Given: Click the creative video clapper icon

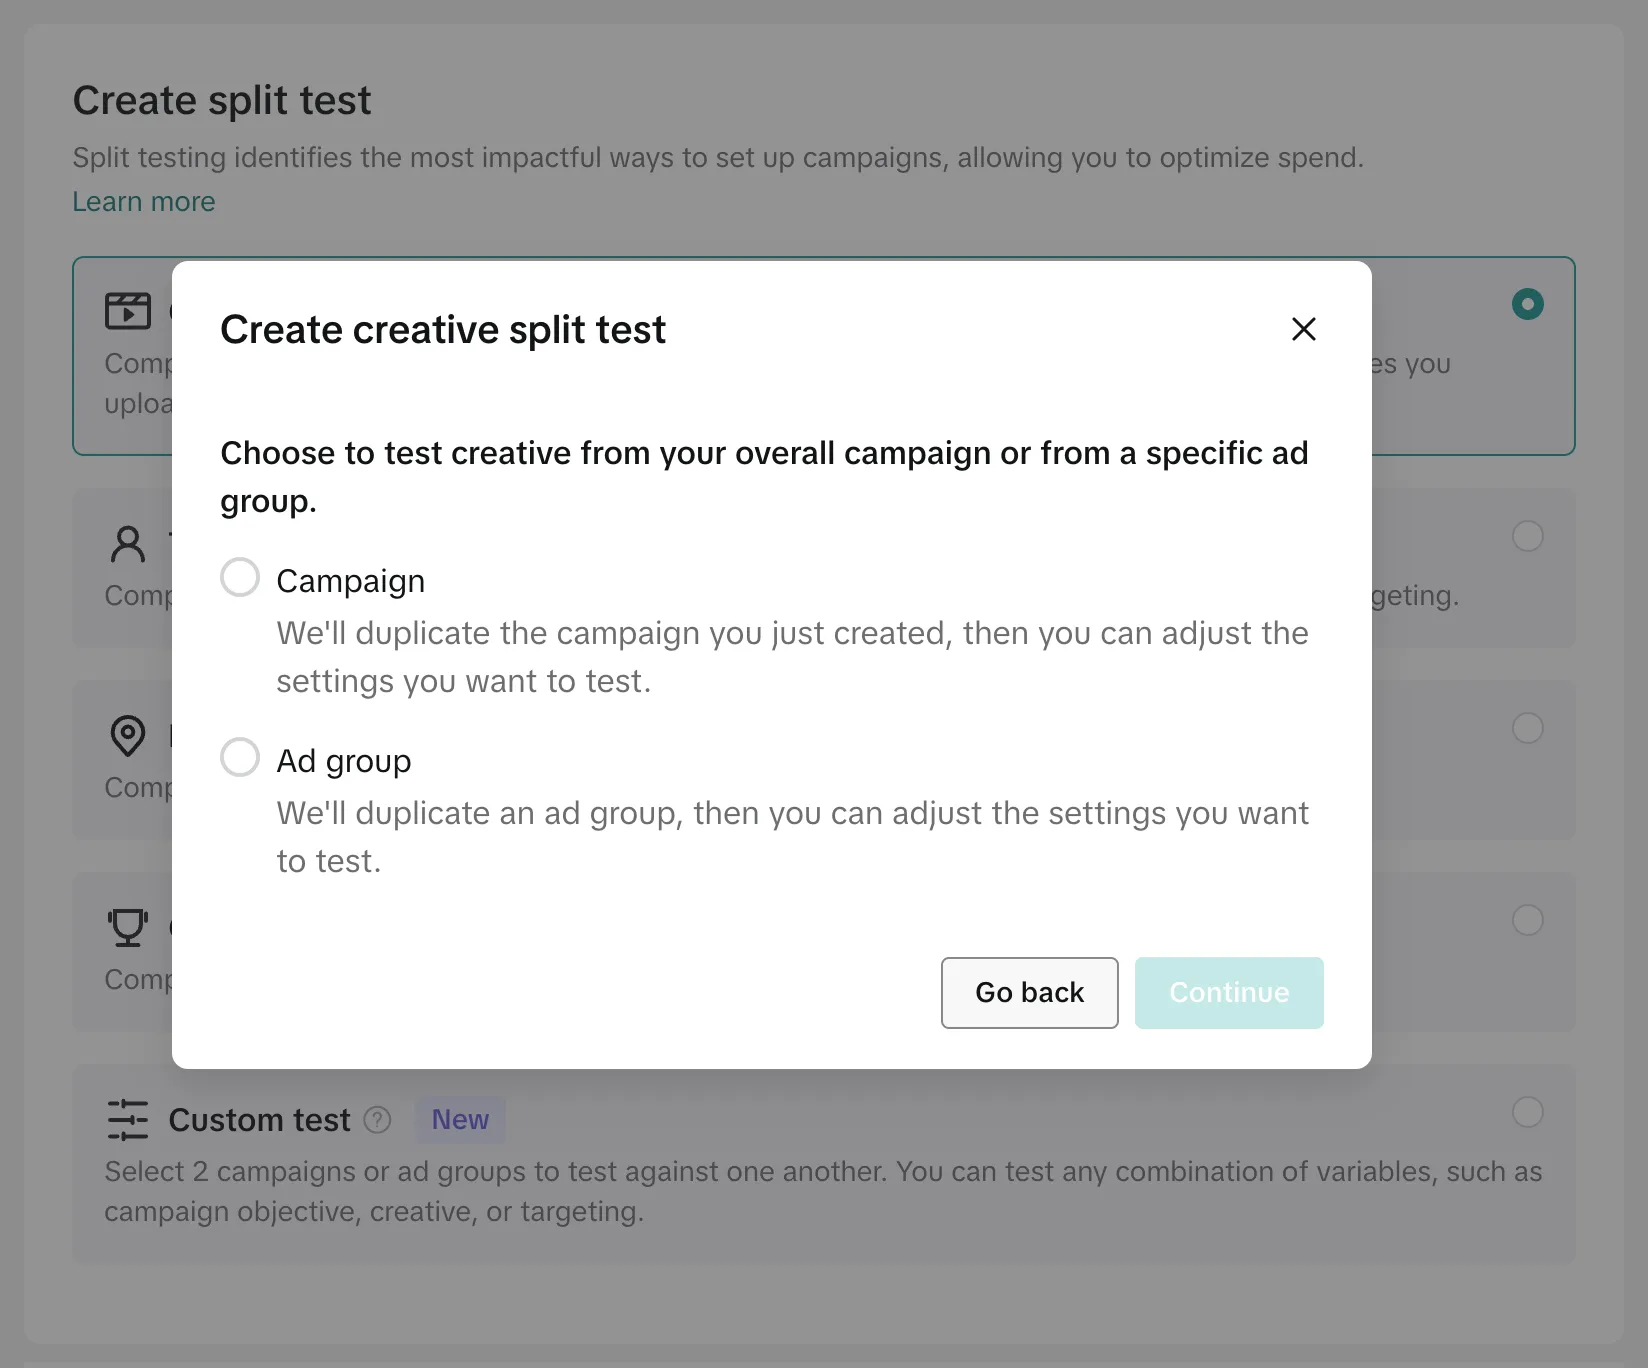Looking at the screenshot, I should point(128,311).
